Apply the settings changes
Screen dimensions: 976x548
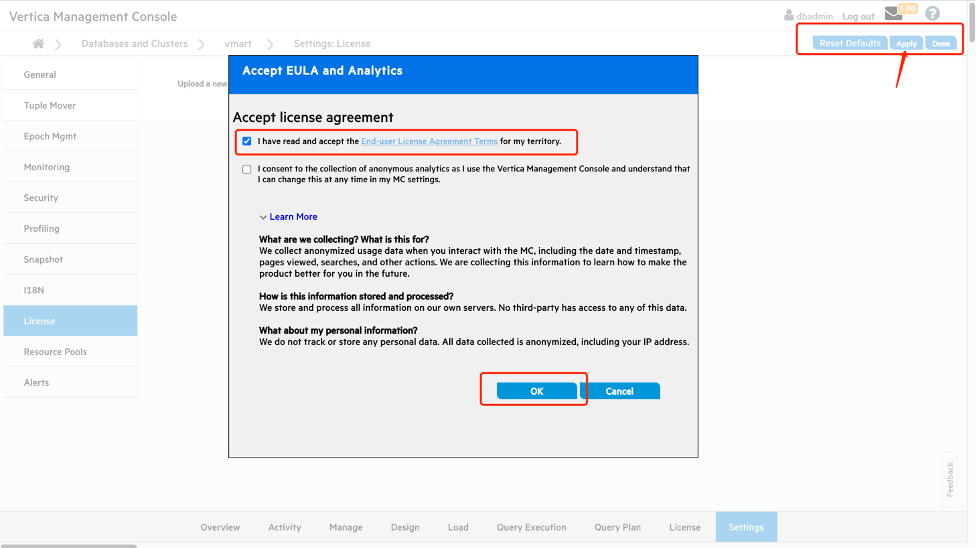[906, 43]
